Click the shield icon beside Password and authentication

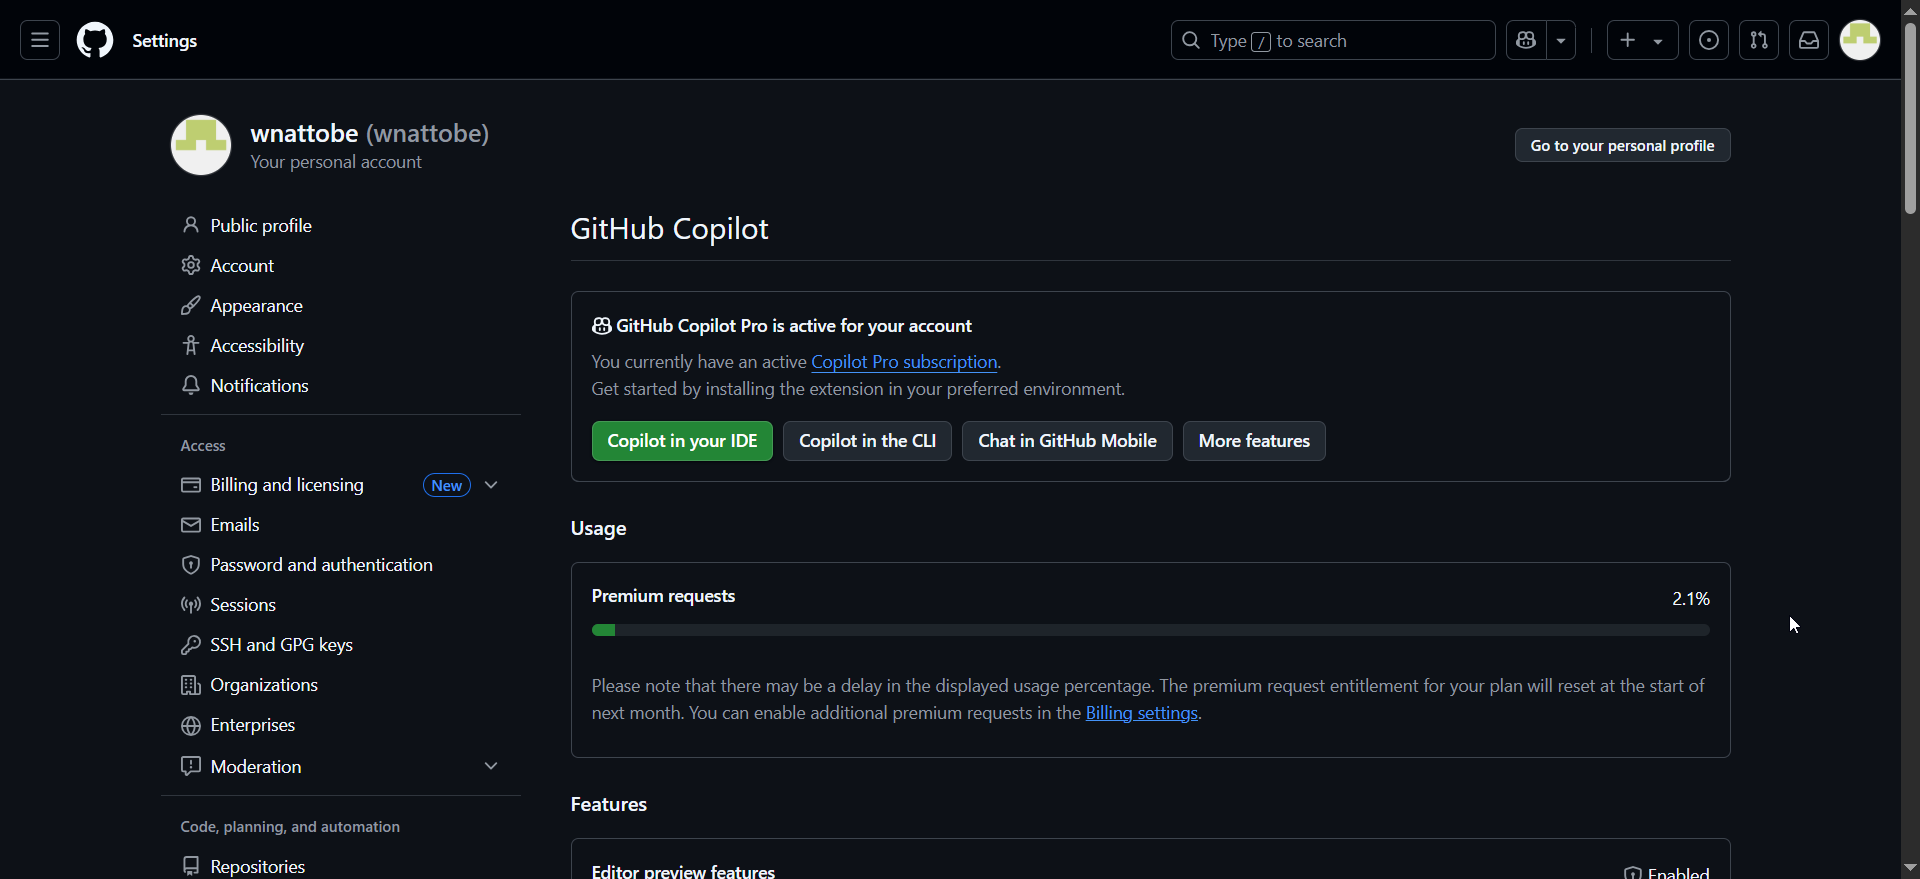[x=191, y=565]
